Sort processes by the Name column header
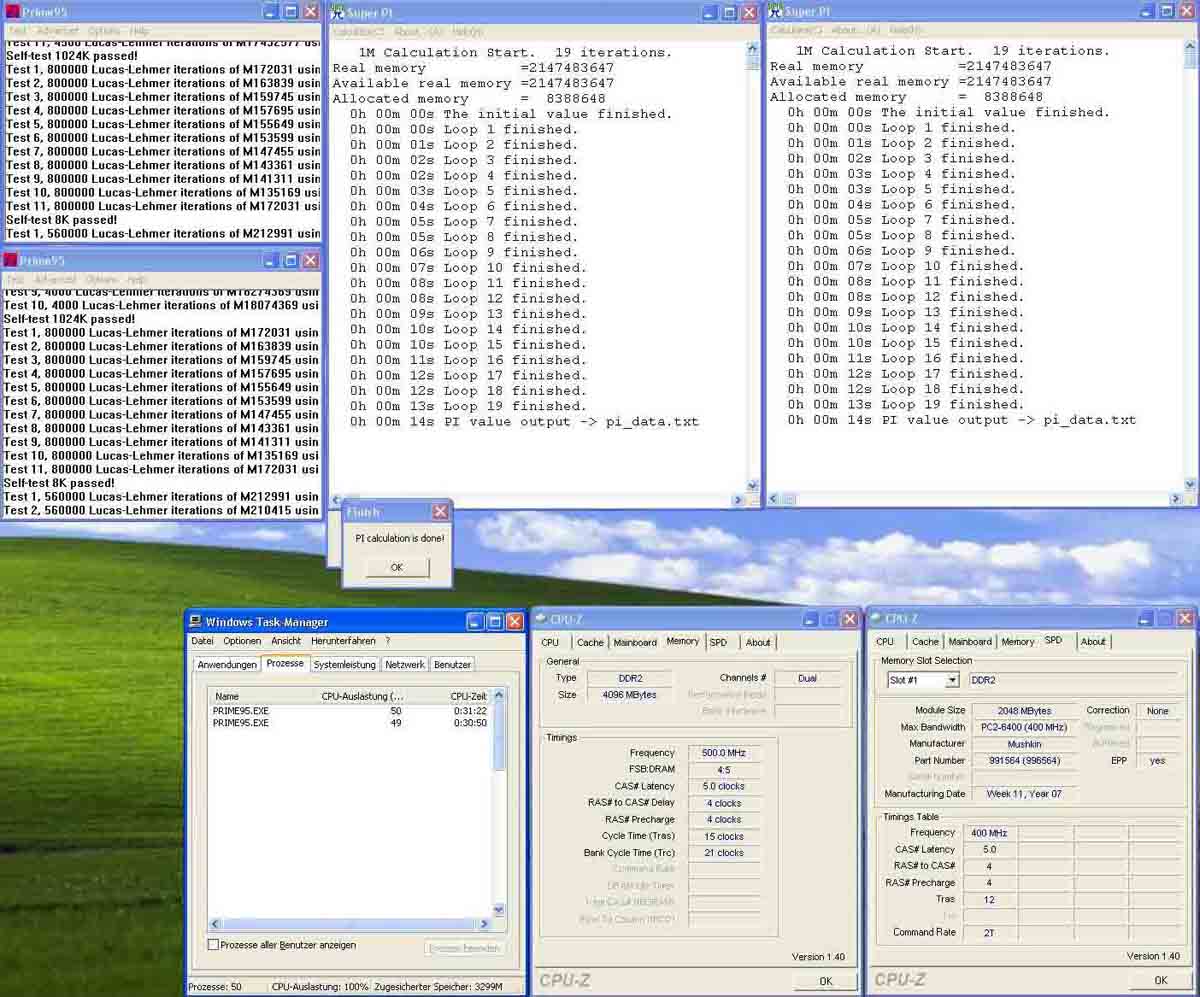Image resolution: width=1200 pixels, height=997 pixels. (262, 696)
